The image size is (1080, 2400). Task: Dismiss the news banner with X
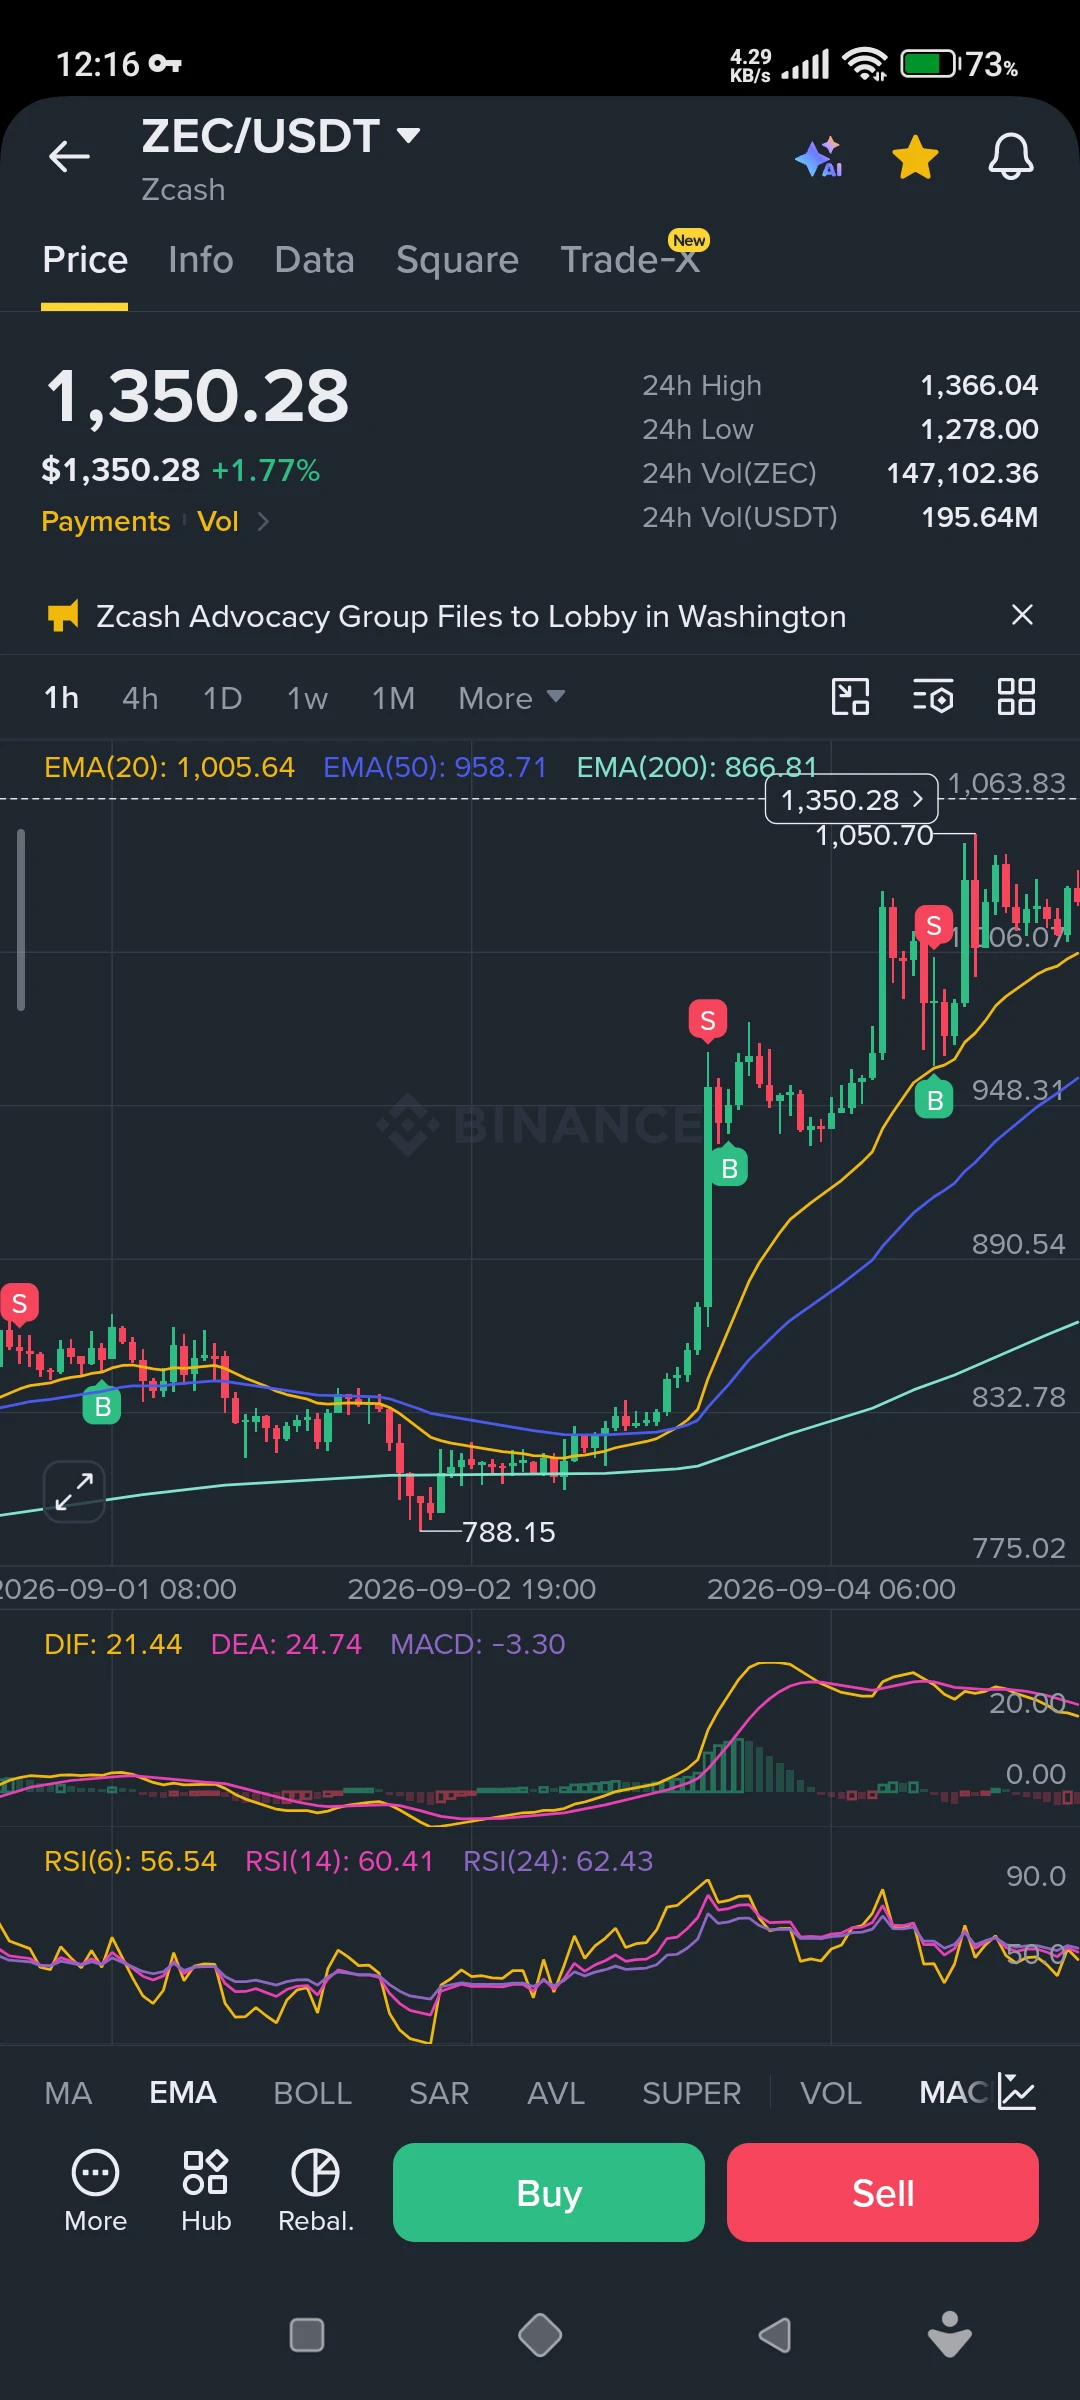(1022, 614)
